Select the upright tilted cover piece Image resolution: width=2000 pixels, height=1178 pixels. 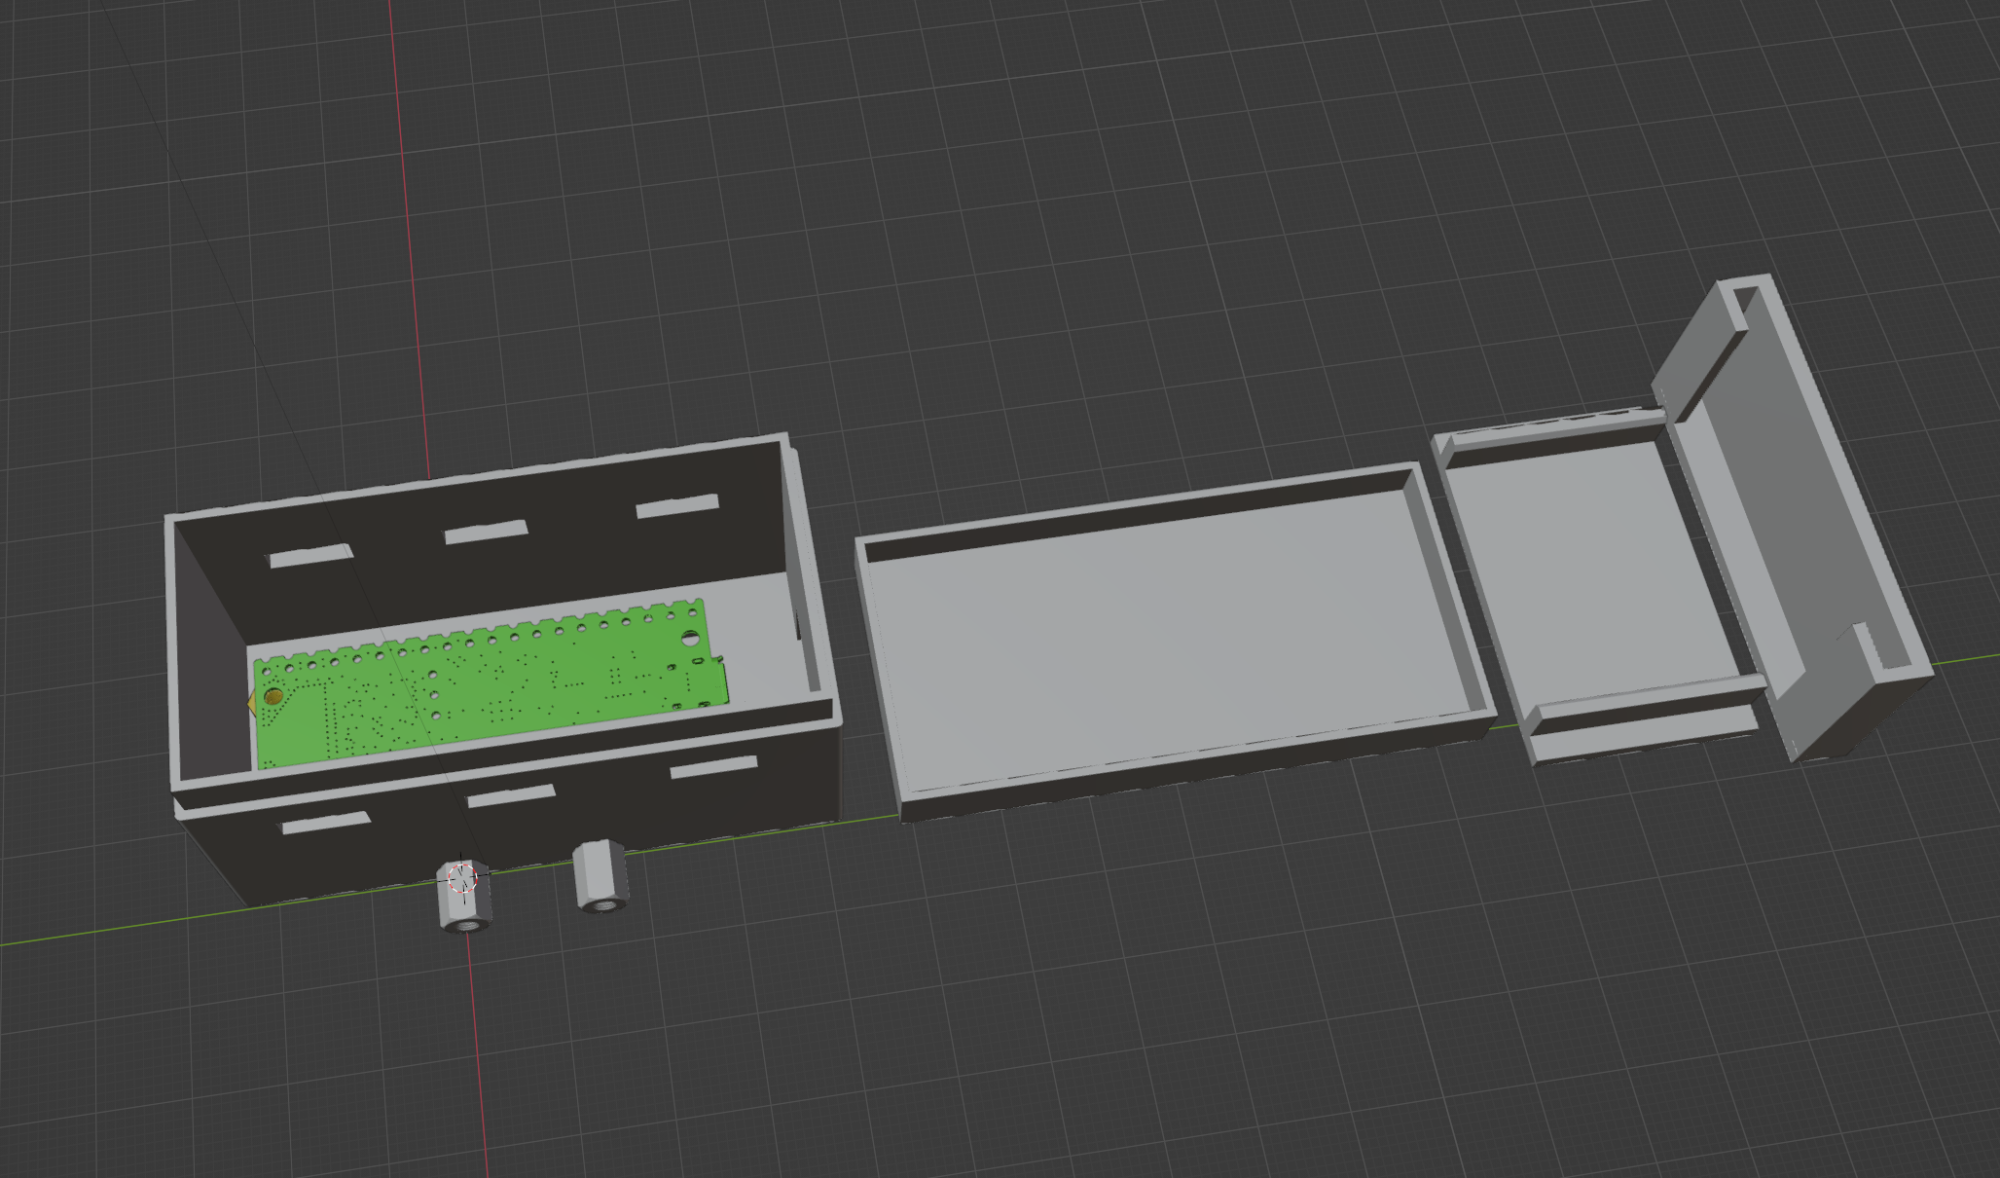(x=1790, y=520)
